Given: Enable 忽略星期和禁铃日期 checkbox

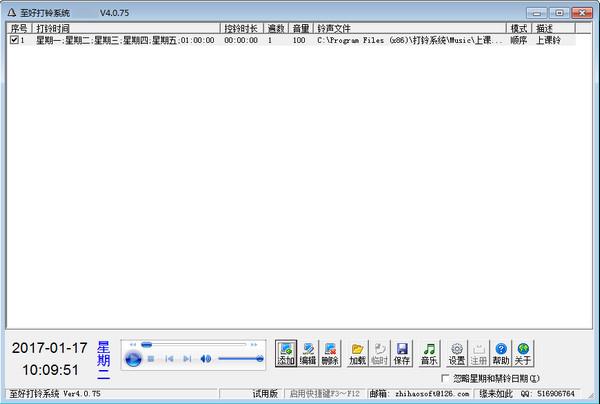Looking at the screenshot, I should (x=445, y=379).
